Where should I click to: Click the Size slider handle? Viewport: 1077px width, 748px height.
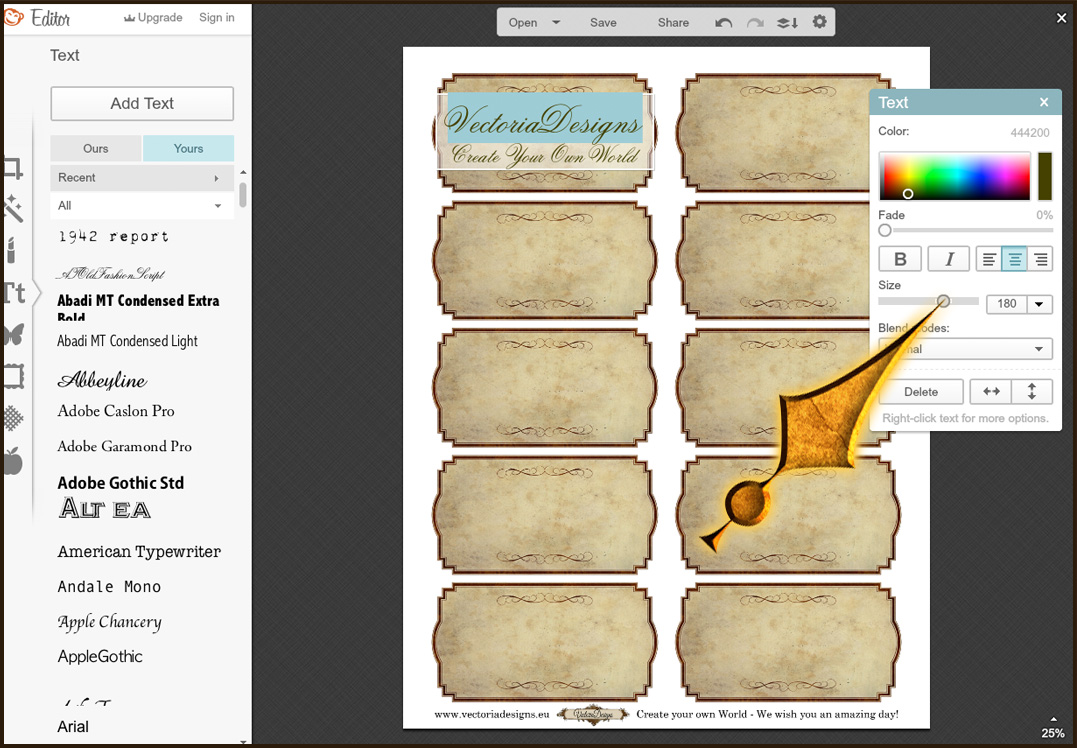[943, 301]
